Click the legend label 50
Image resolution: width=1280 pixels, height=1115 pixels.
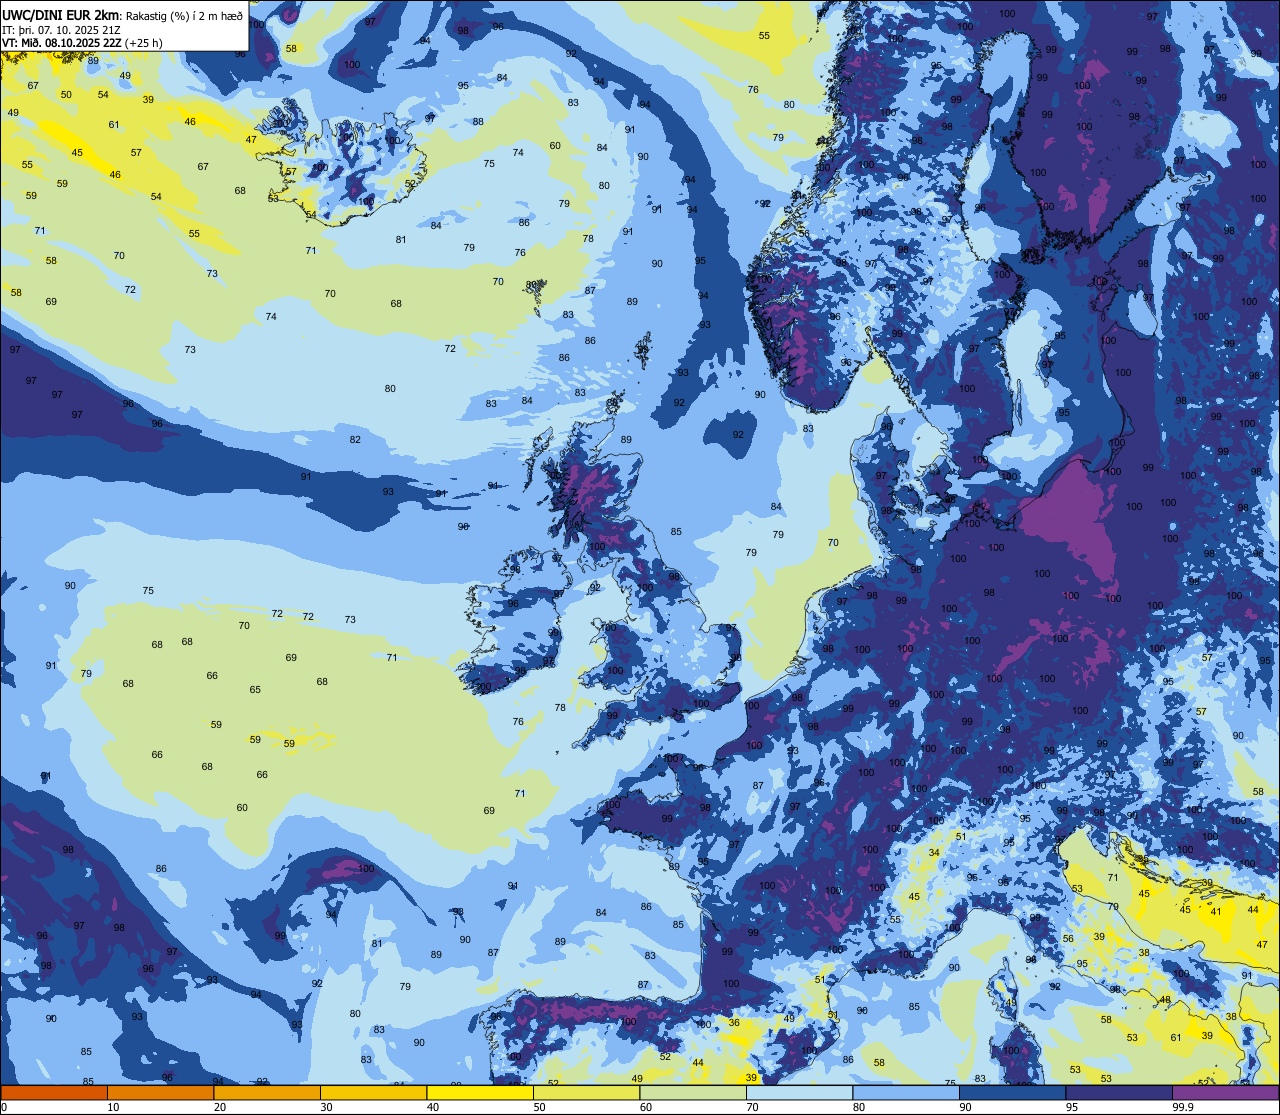539,1107
